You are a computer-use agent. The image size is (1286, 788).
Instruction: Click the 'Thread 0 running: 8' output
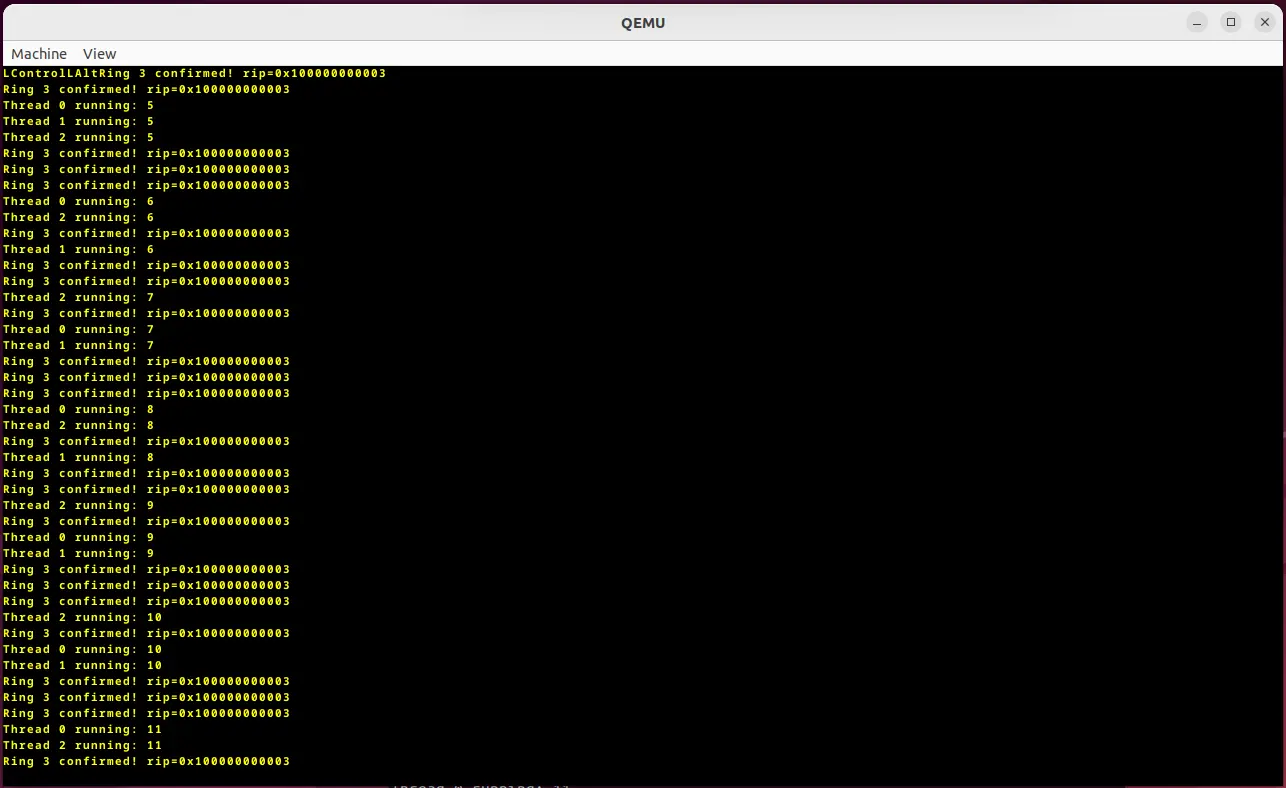click(x=78, y=410)
